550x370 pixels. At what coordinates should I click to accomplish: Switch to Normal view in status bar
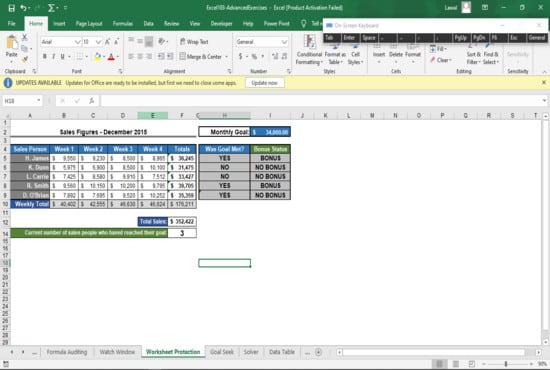[439, 364]
